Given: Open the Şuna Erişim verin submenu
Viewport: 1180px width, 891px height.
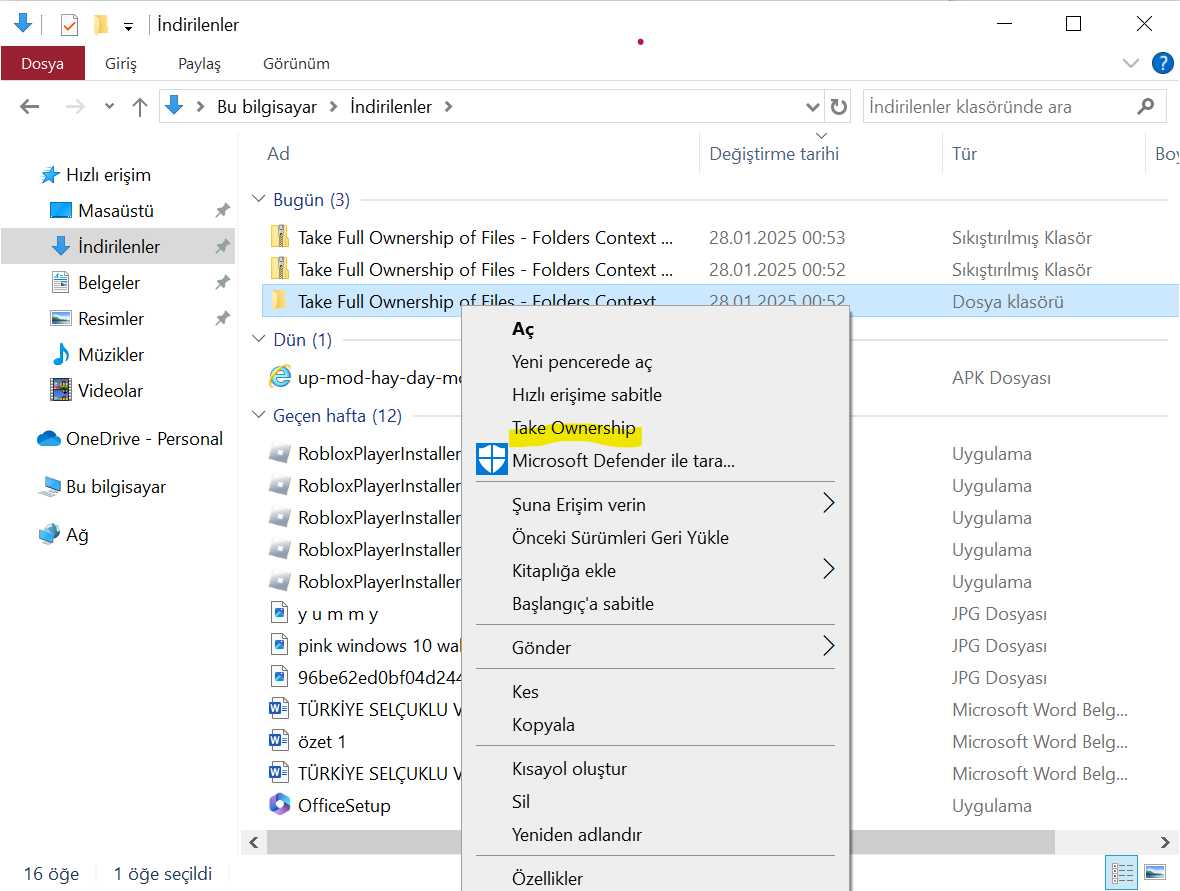Looking at the screenshot, I should [655, 505].
